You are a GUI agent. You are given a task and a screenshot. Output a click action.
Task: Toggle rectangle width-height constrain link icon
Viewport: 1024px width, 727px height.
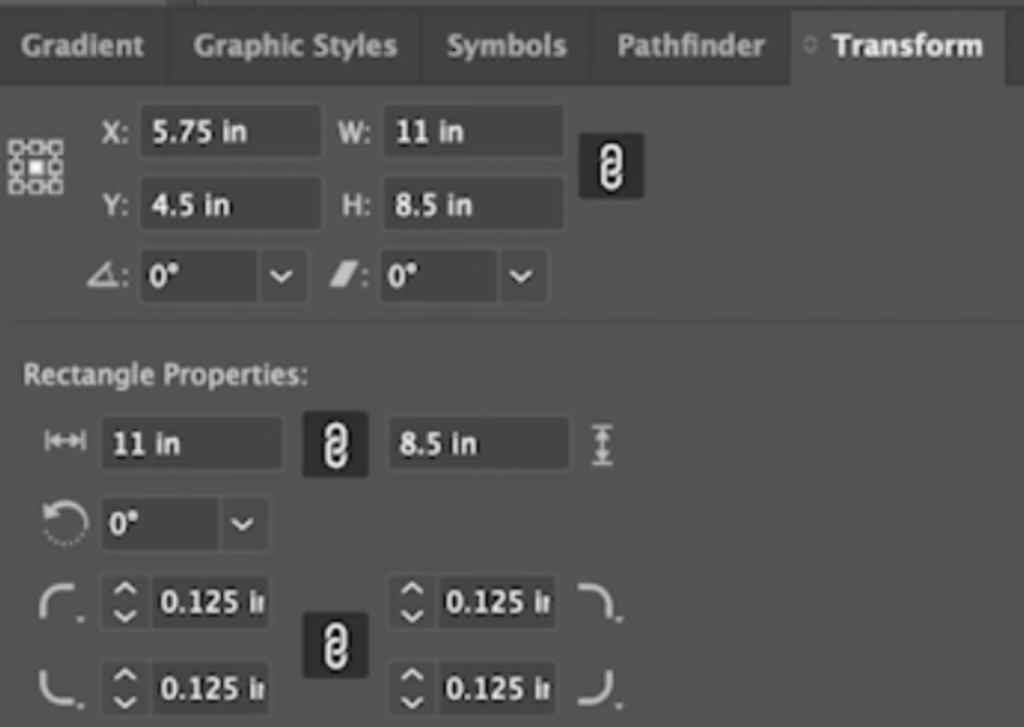pyautogui.click(x=336, y=444)
